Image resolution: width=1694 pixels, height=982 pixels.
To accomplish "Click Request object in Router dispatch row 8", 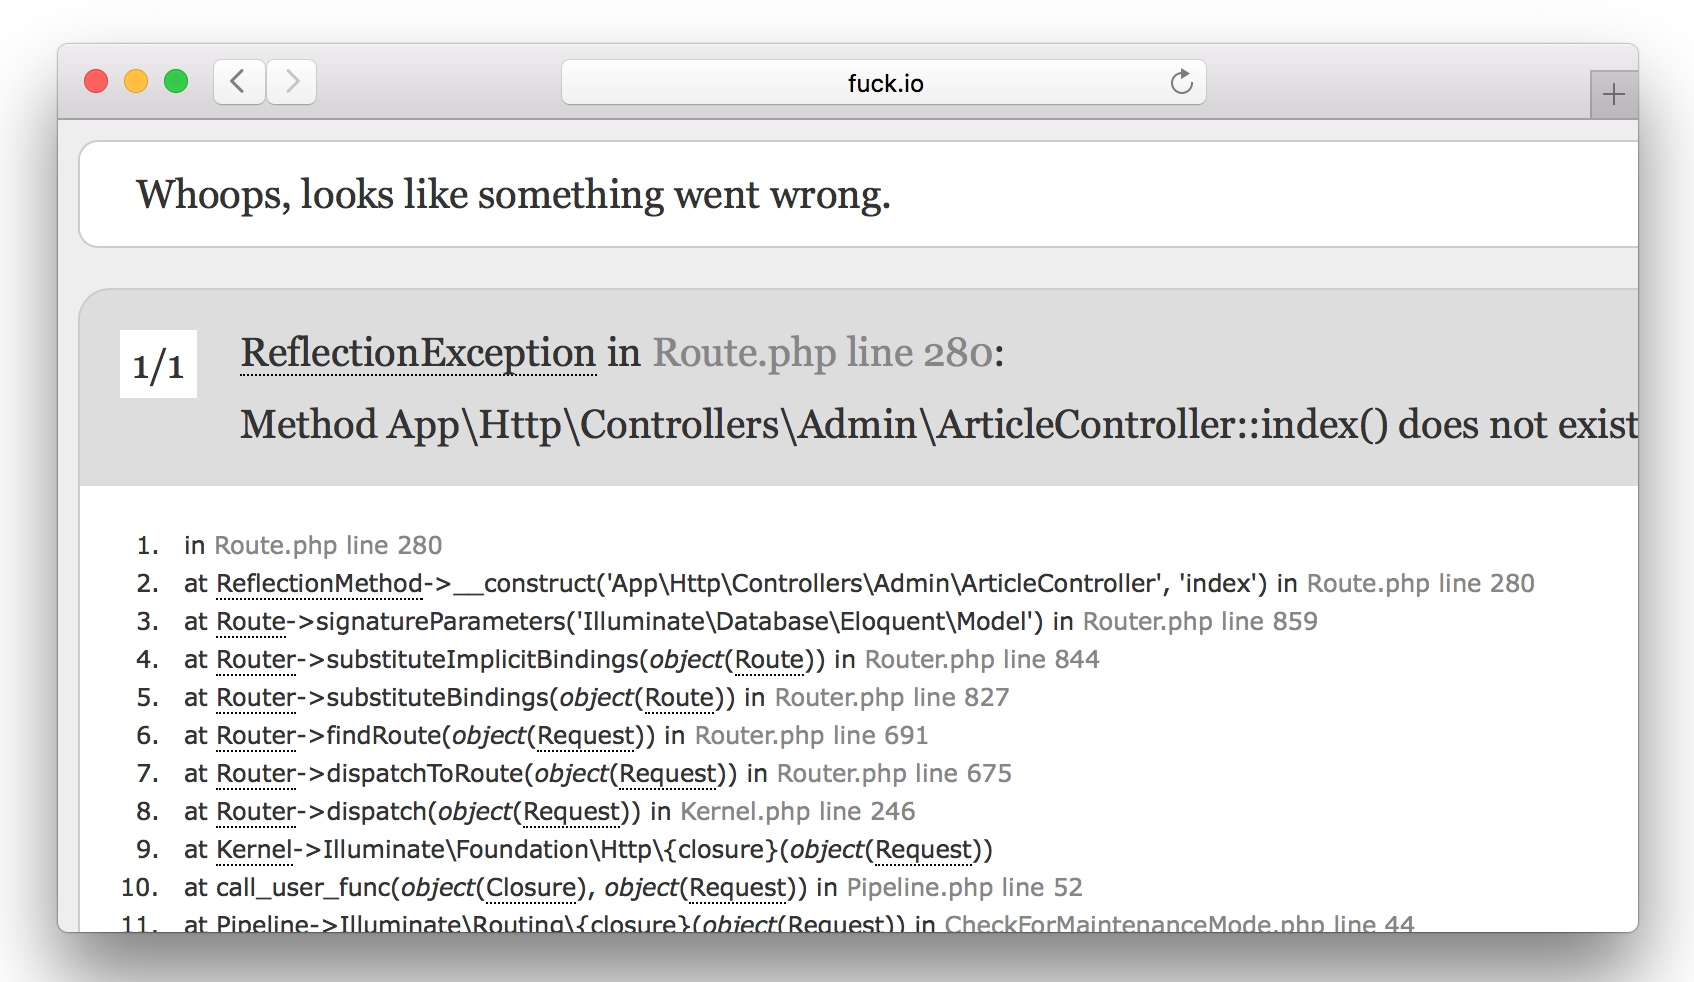I will click(x=572, y=811).
